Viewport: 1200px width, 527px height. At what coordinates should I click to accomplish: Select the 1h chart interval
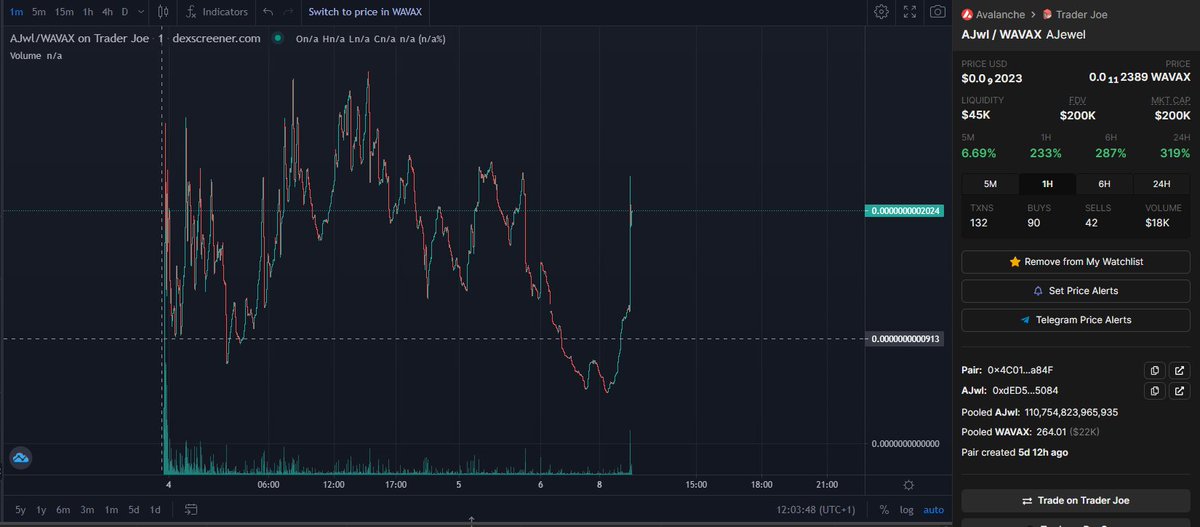click(x=88, y=12)
